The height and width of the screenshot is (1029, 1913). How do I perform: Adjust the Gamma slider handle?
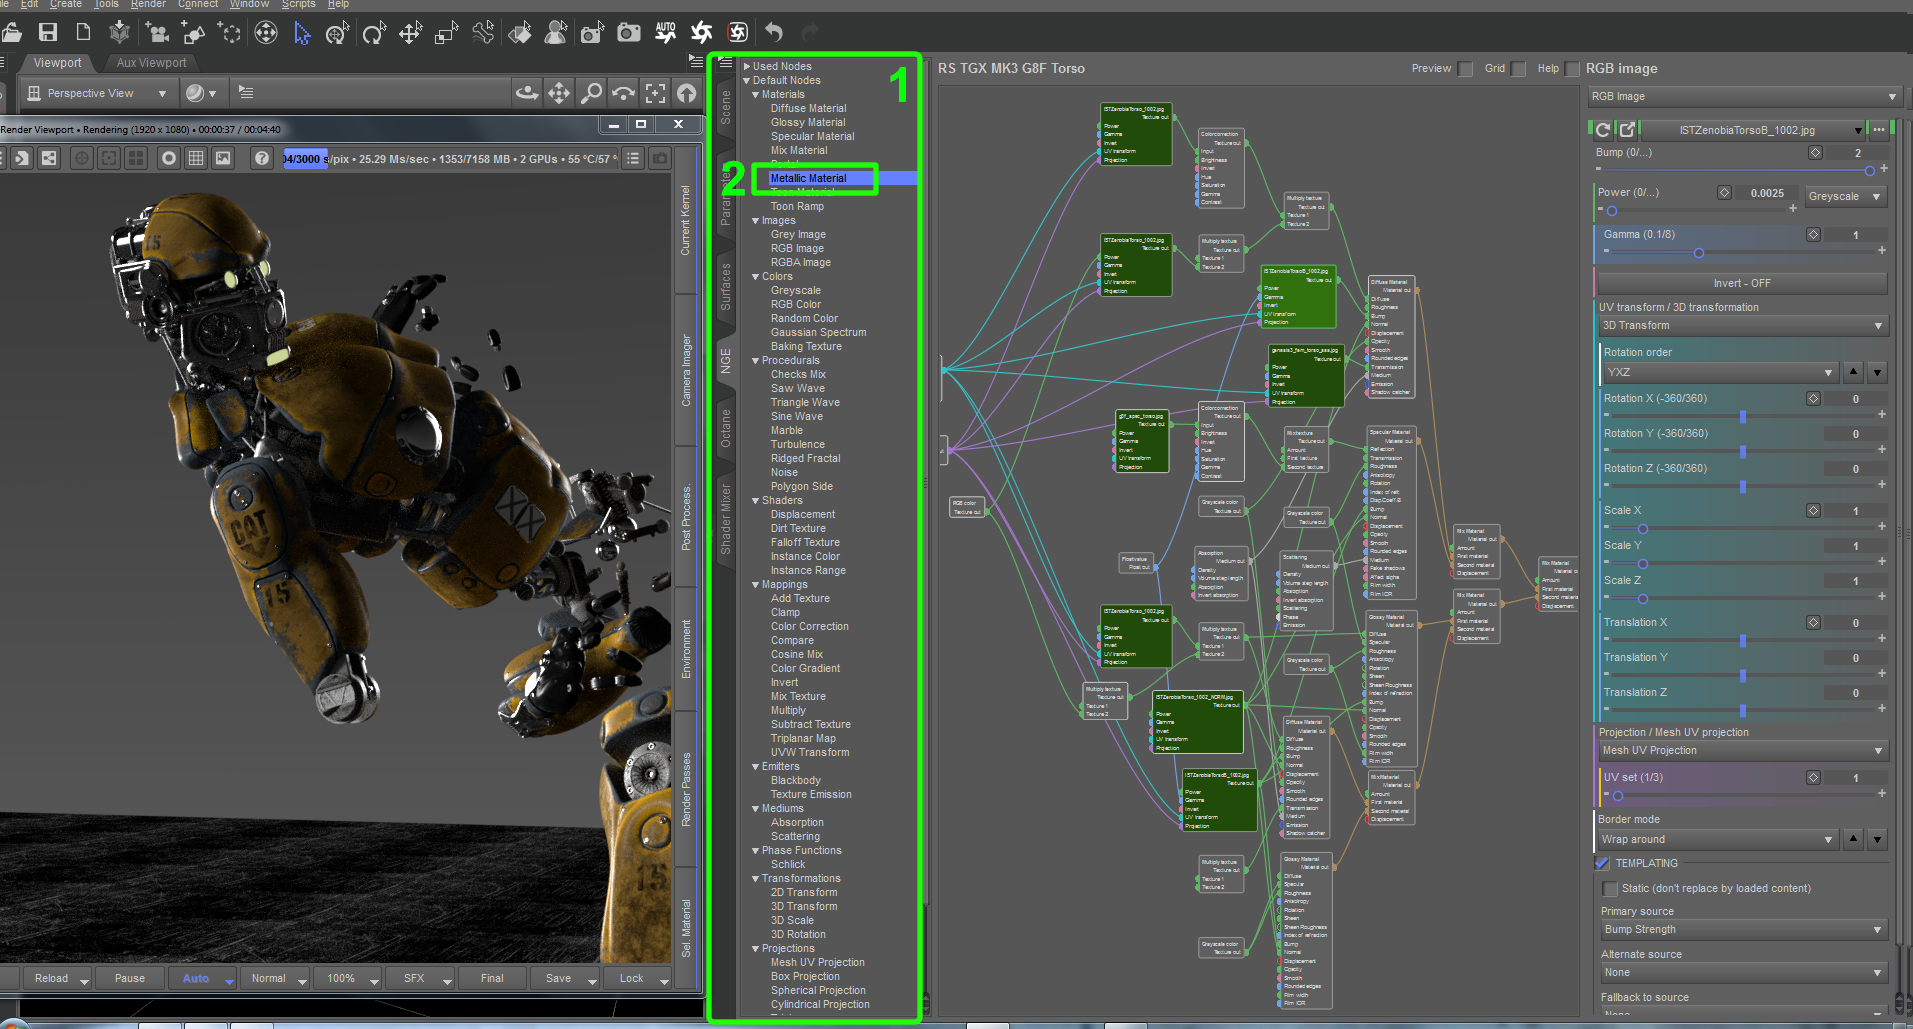point(1698,253)
